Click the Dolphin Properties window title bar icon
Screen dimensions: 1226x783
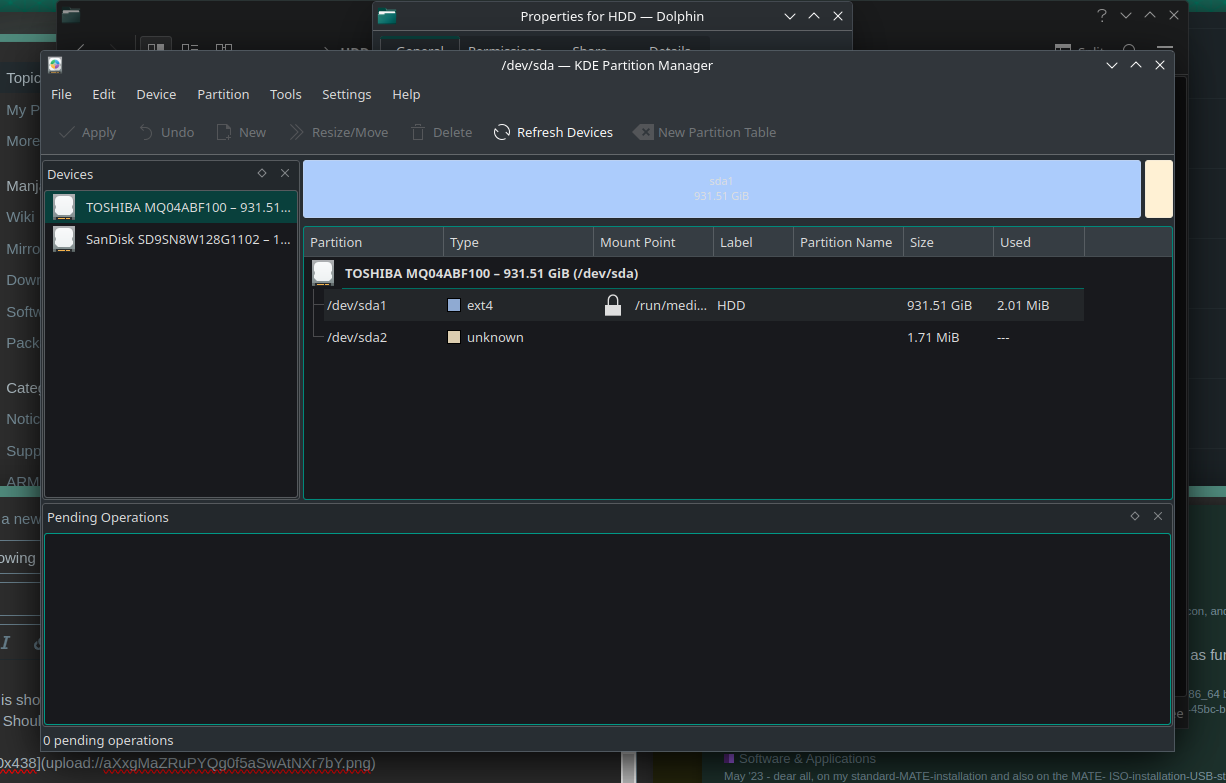[x=387, y=16]
